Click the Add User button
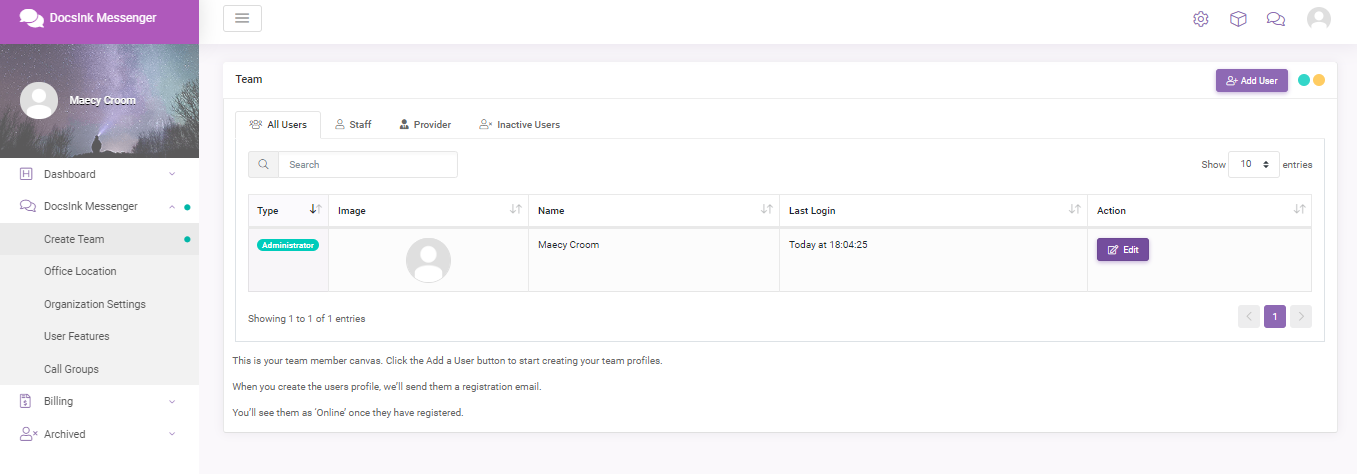The image size is (1357, 474). coord(1252,80)
